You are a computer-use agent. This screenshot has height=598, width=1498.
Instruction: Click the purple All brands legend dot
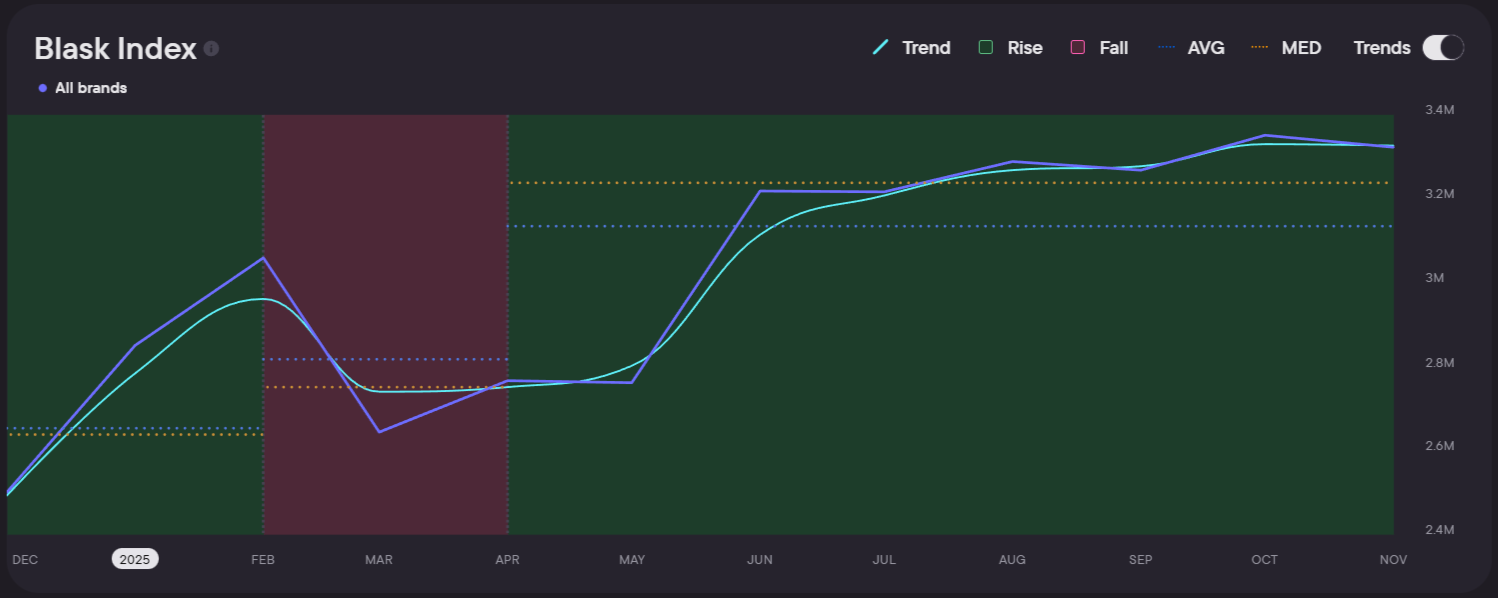point(42,88)
